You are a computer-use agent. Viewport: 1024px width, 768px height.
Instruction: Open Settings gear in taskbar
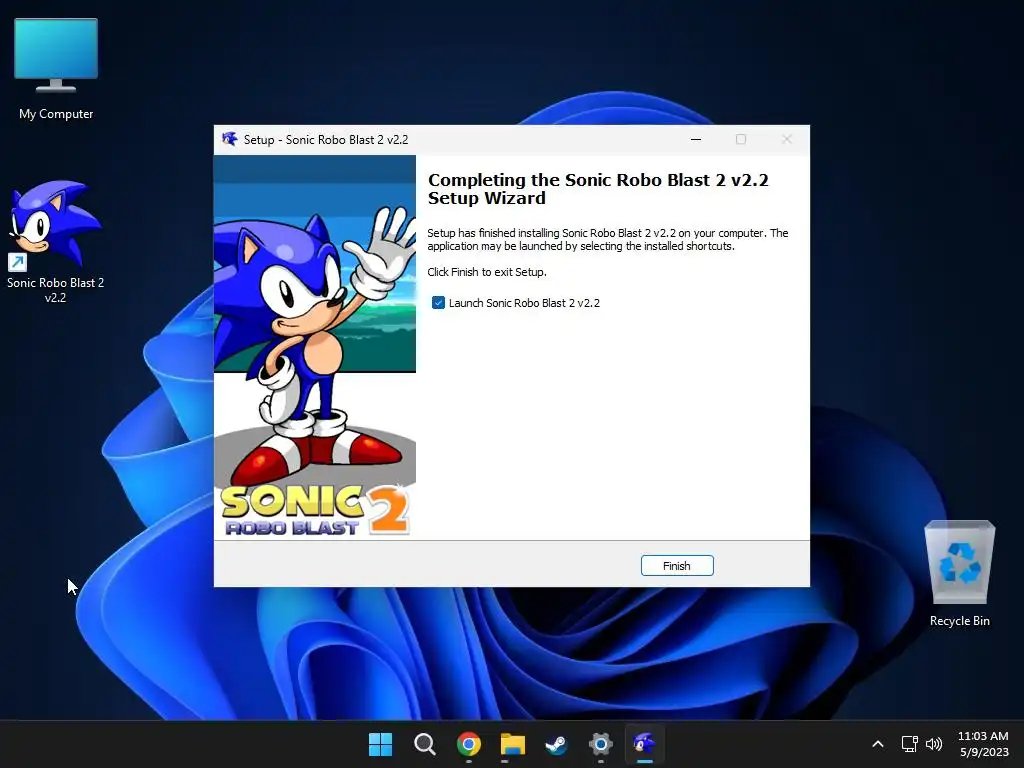(600, 744)
